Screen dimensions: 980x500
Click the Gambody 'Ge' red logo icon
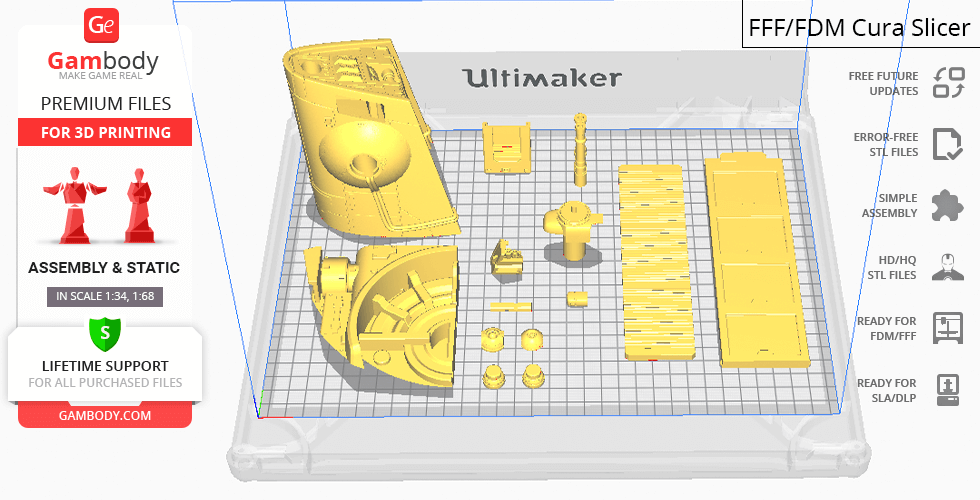(102, 25)
